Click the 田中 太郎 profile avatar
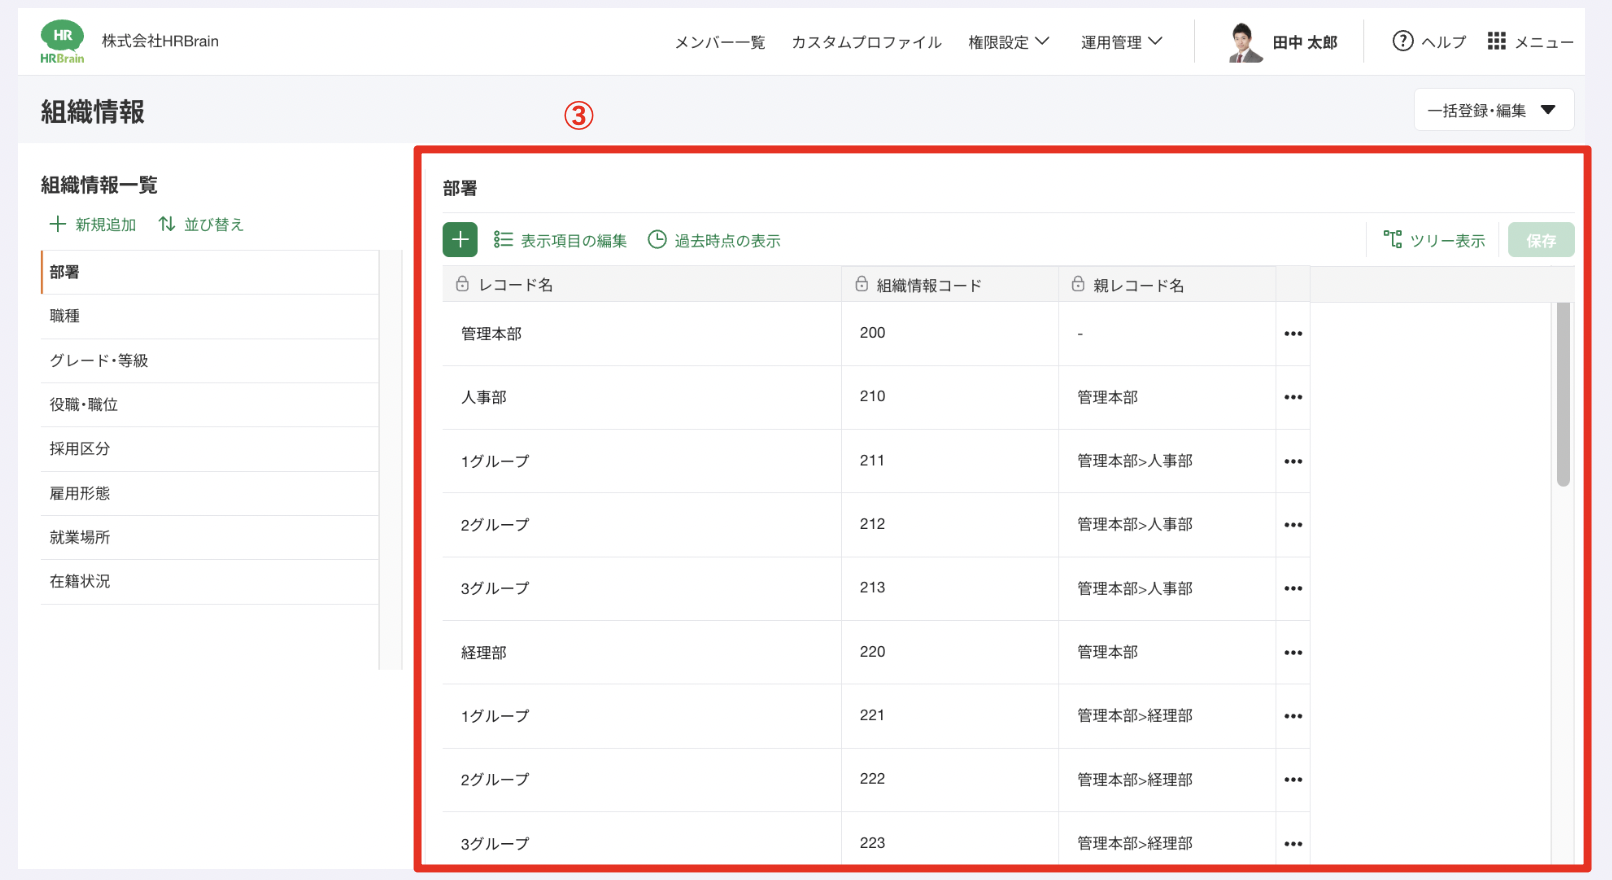 tap(1245, 42)
